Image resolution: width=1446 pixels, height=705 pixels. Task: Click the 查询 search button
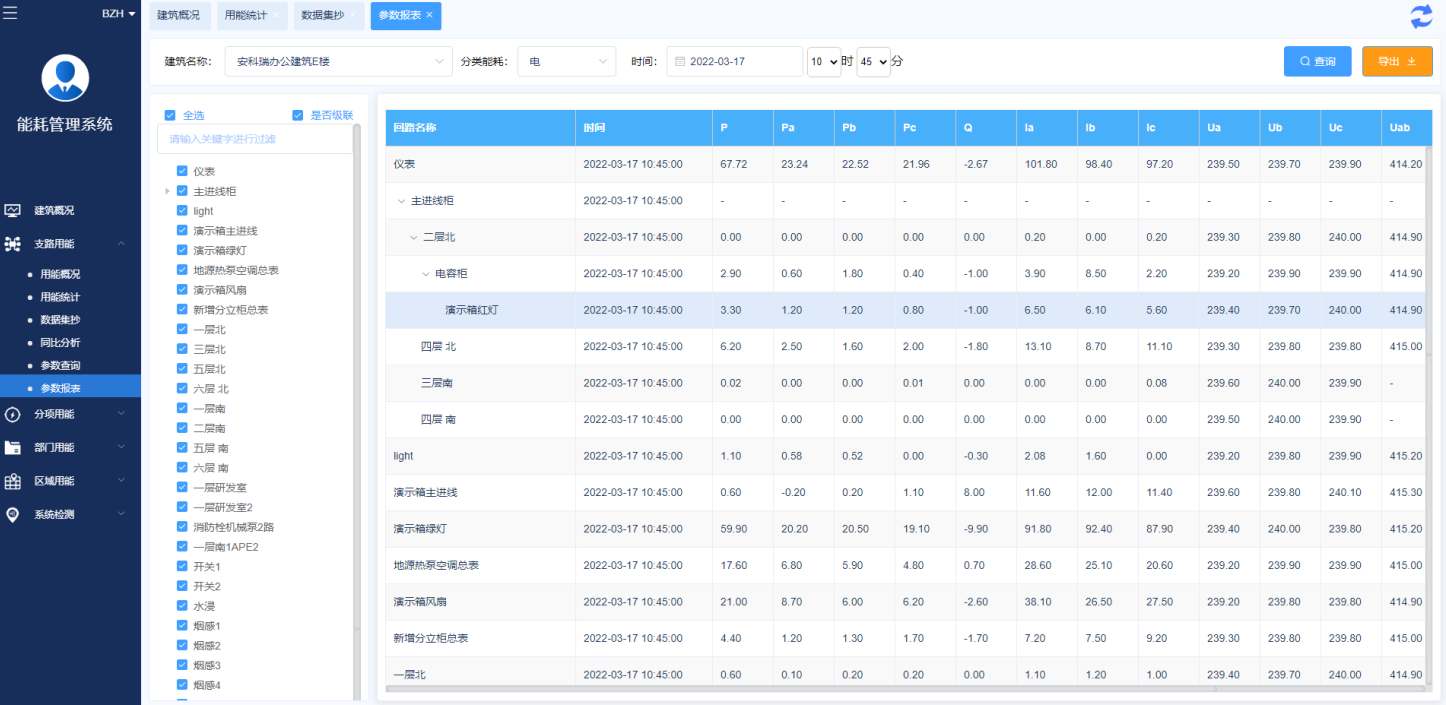(x=1318, y=61)
